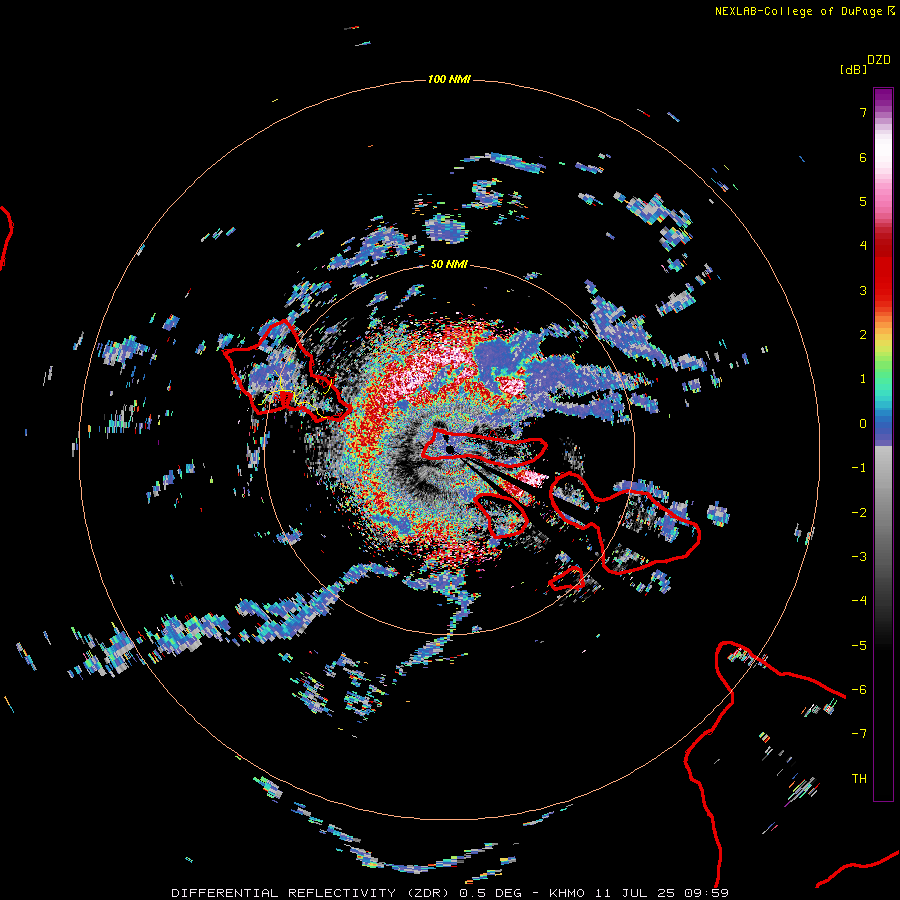Click the ZDR color scale bar
The image size is (900, 900).
[883, 444]
